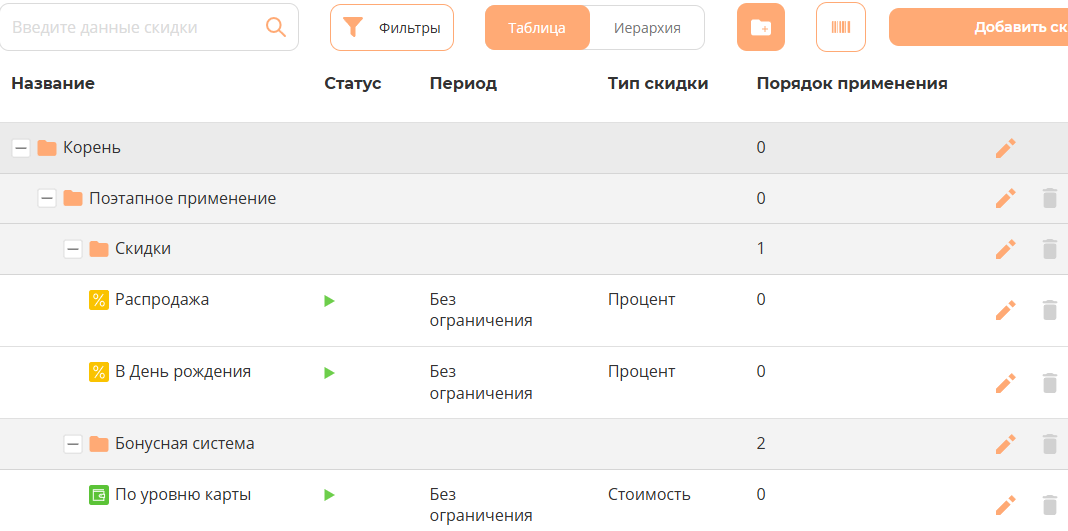Screen dimensions: 1068x531
Task: Switch to the Таблица view tab
Action: (x=537, y=28)
